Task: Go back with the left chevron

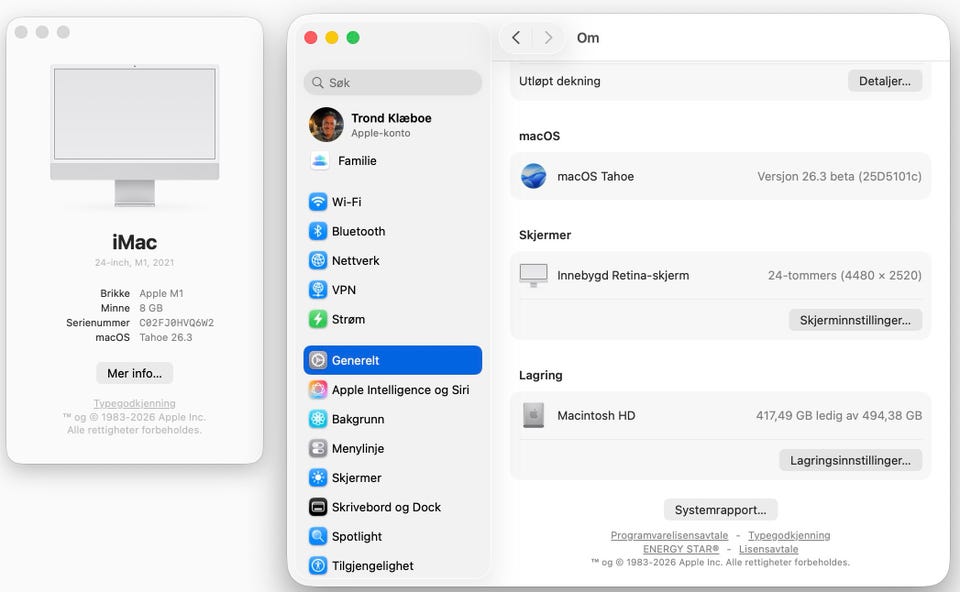Action: (x=516, y=38)
